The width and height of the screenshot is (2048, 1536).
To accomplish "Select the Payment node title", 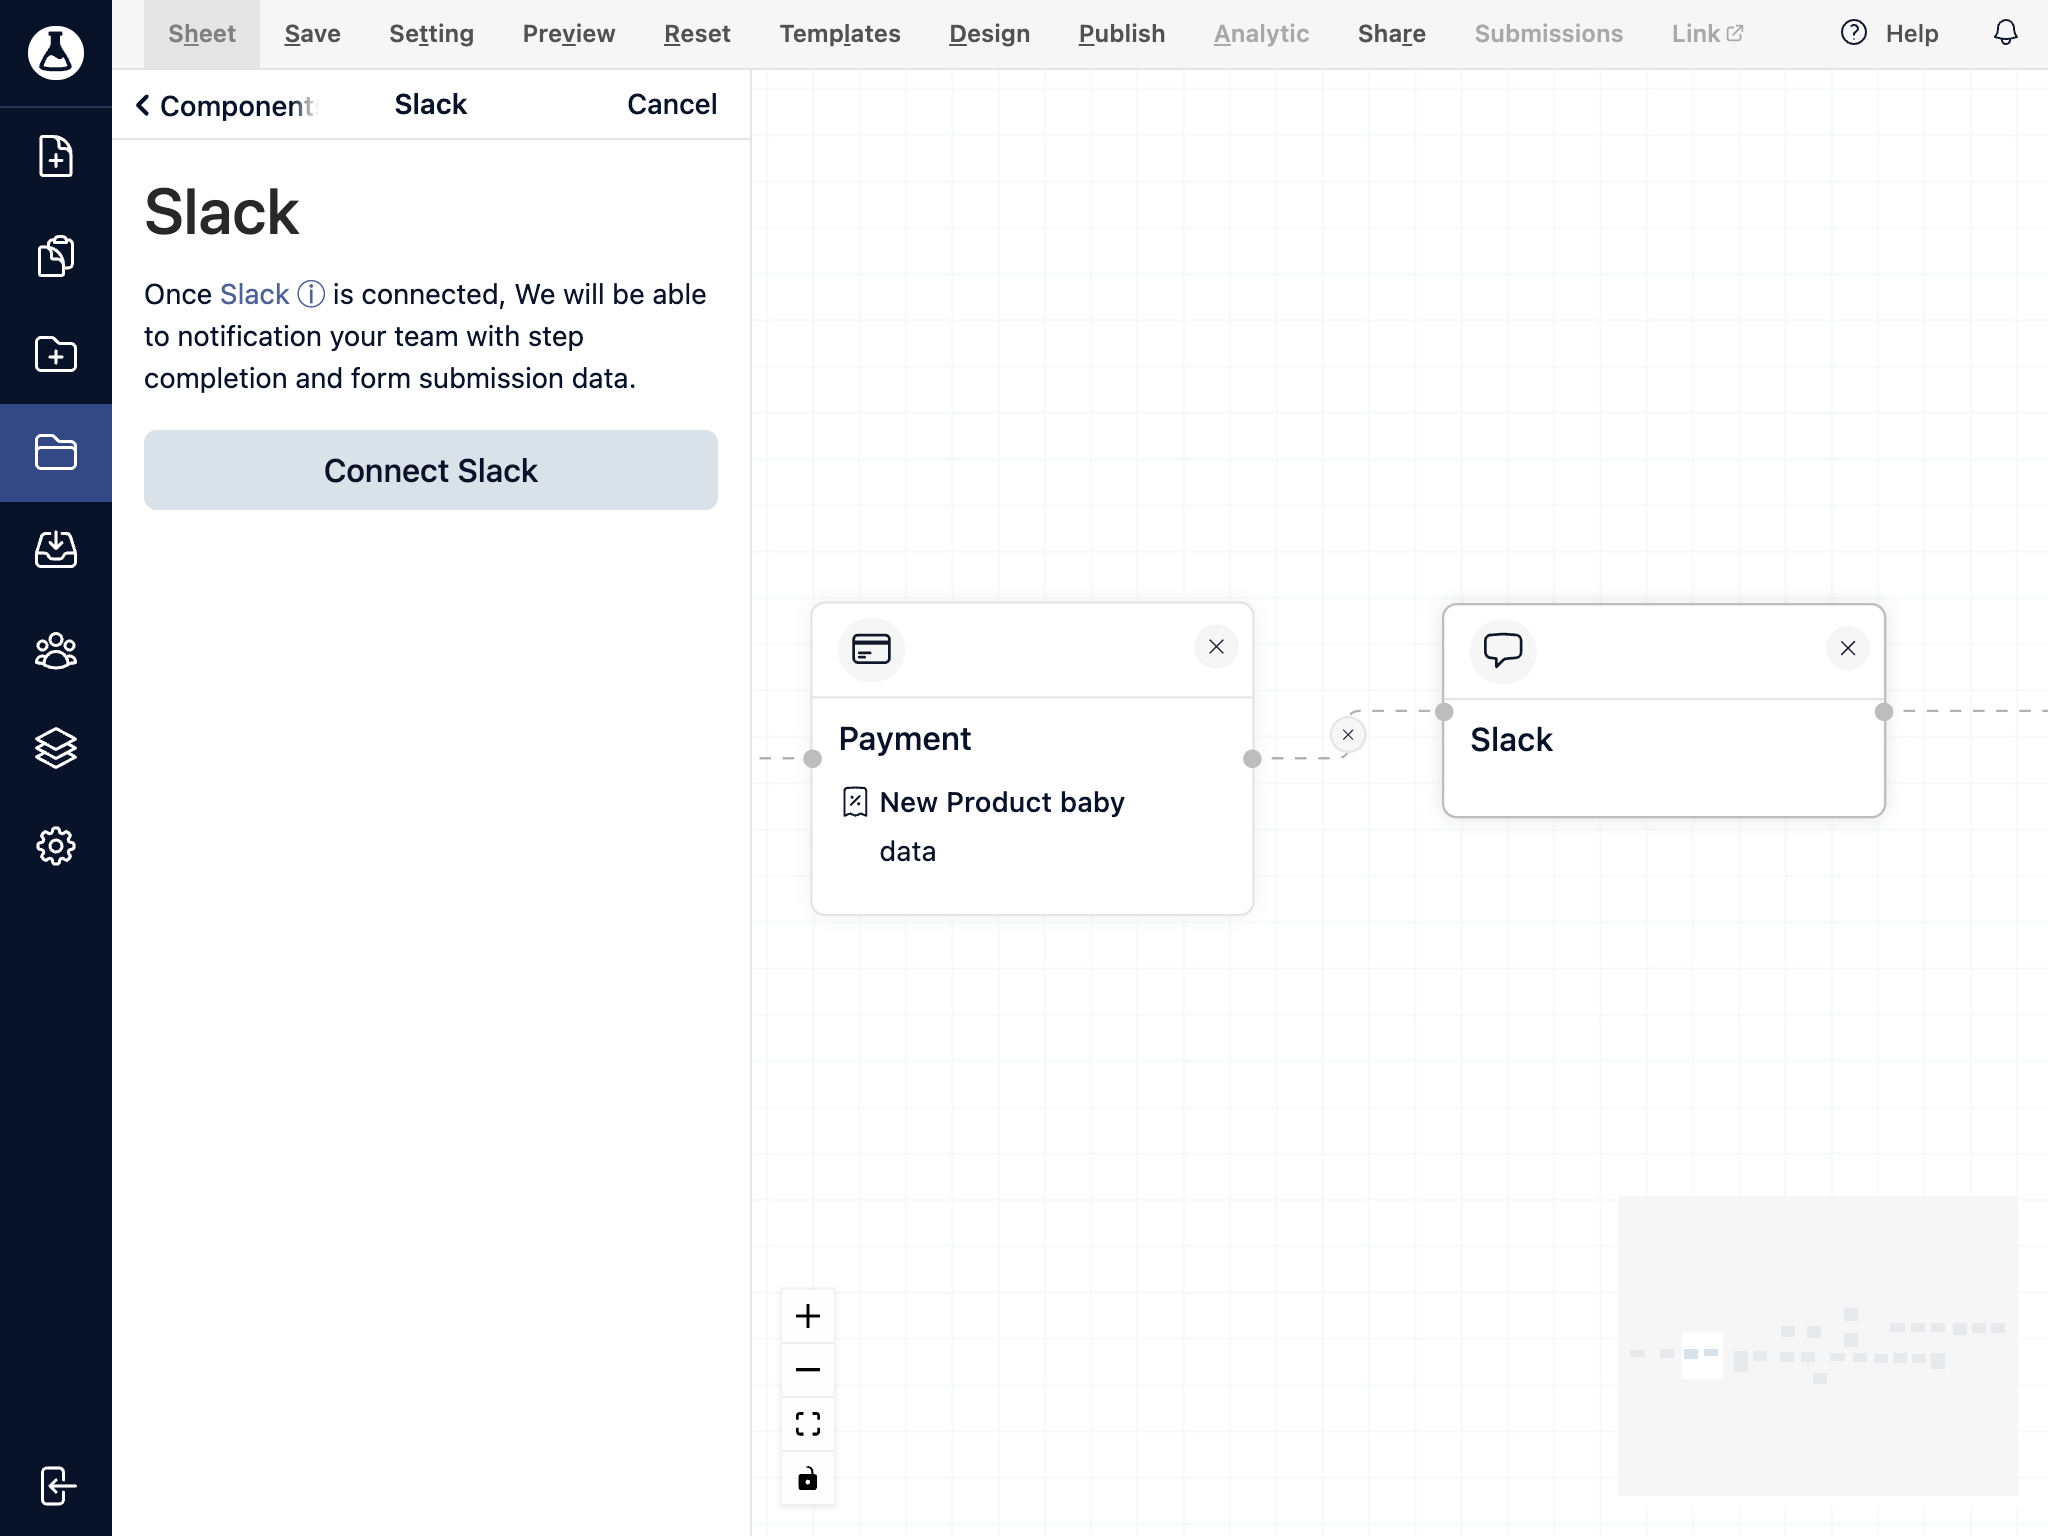I will [x=905, y=738].
